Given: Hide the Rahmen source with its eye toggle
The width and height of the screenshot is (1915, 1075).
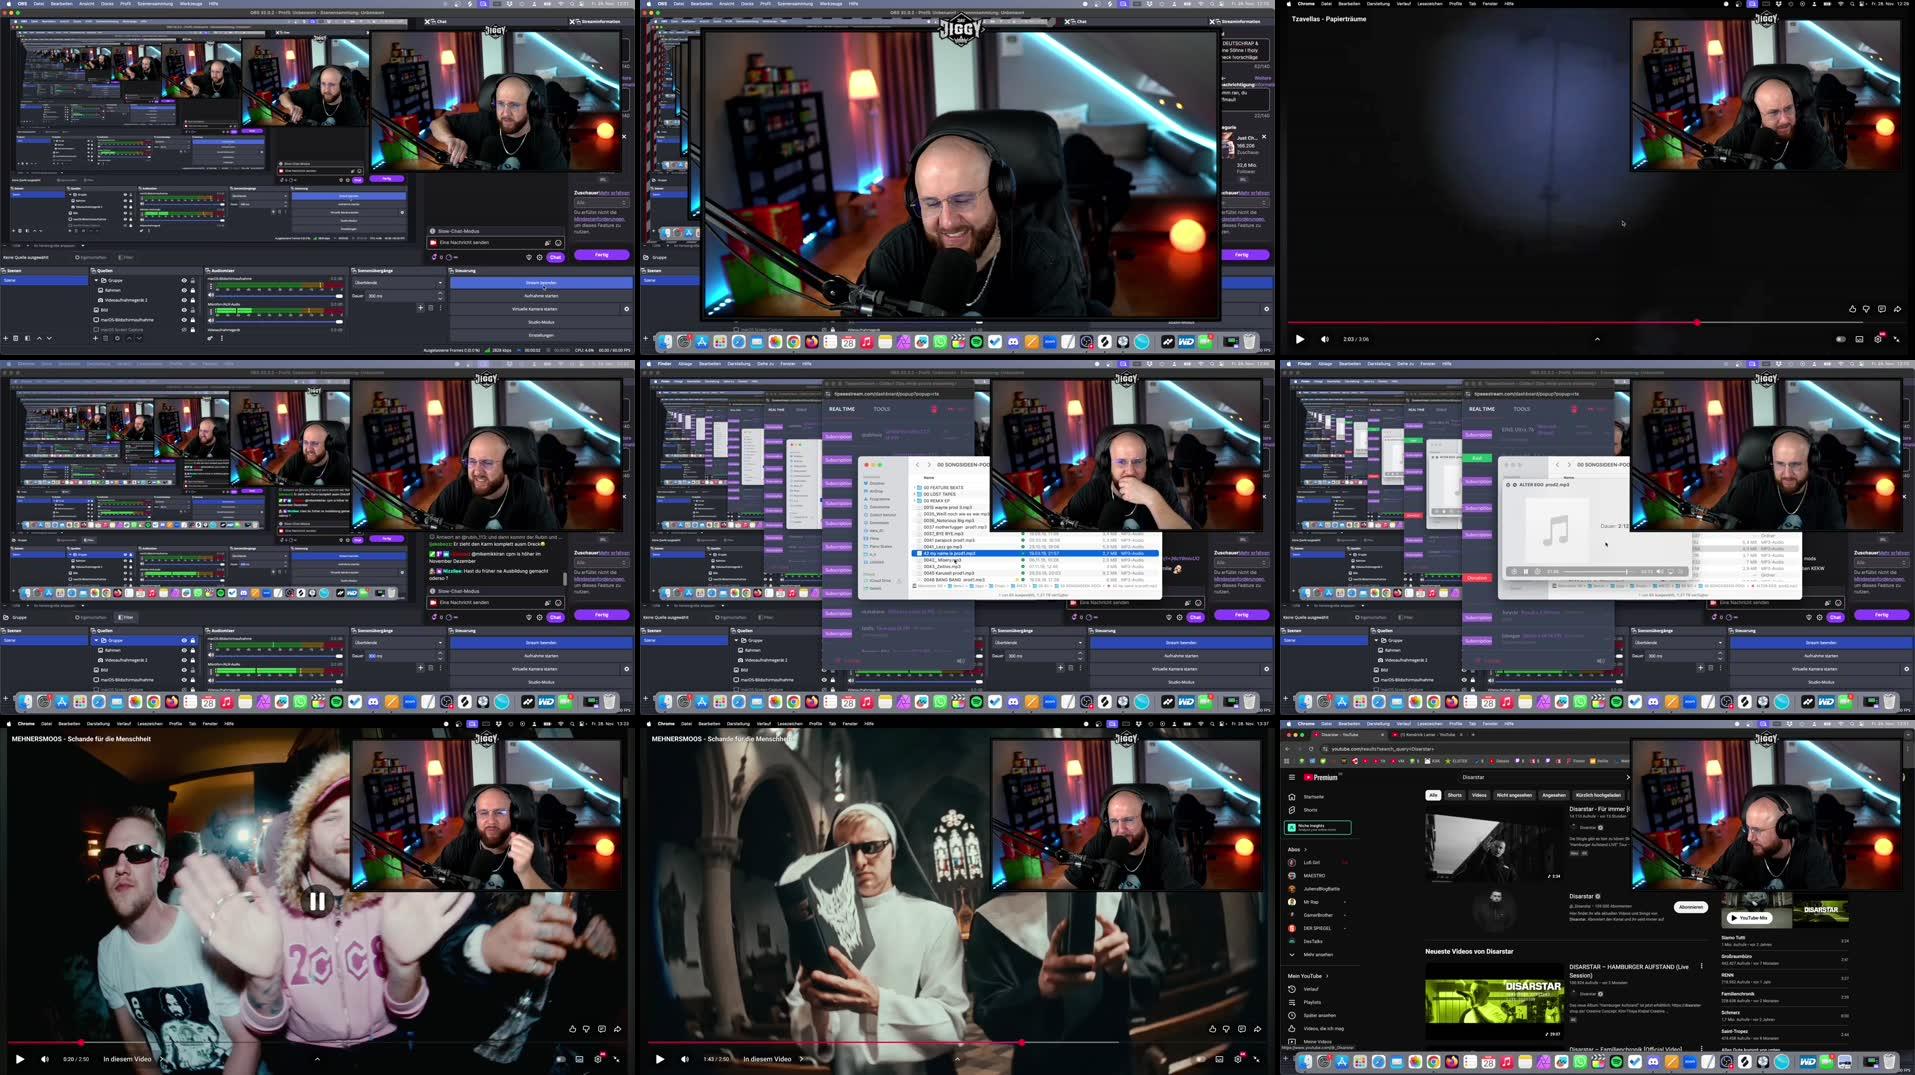Looking at the screenshot, I should click(183, 290).
